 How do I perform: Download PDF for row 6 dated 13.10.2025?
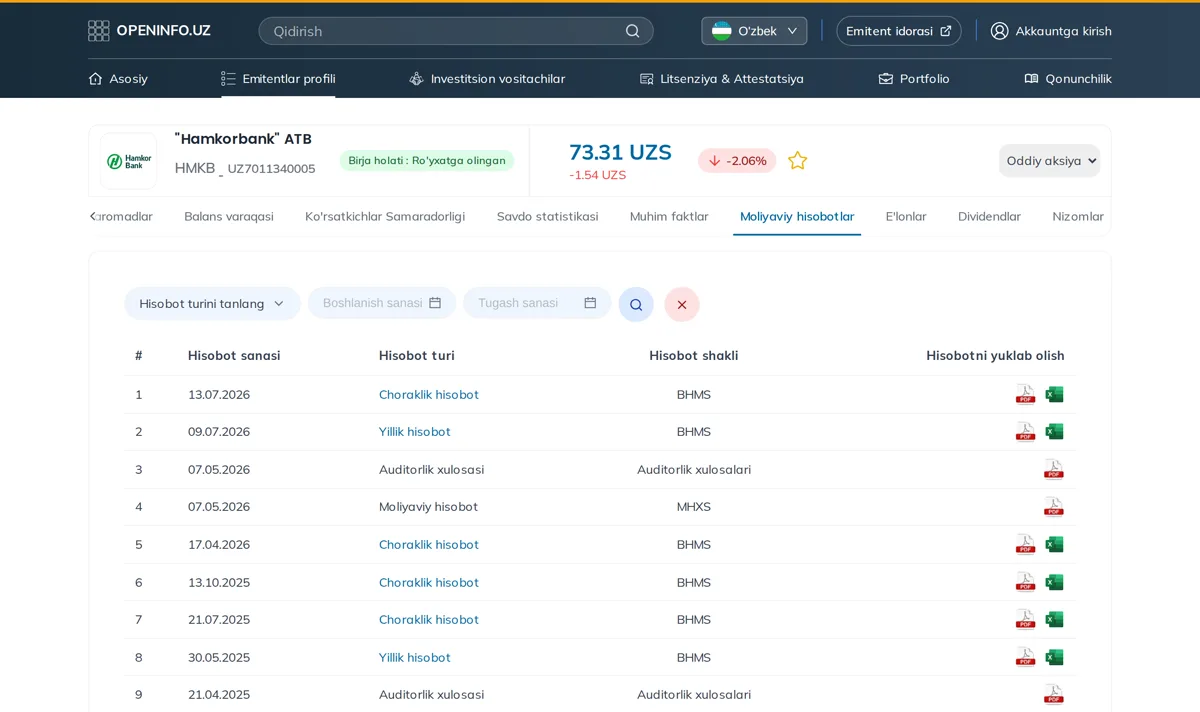point(1025,582)
